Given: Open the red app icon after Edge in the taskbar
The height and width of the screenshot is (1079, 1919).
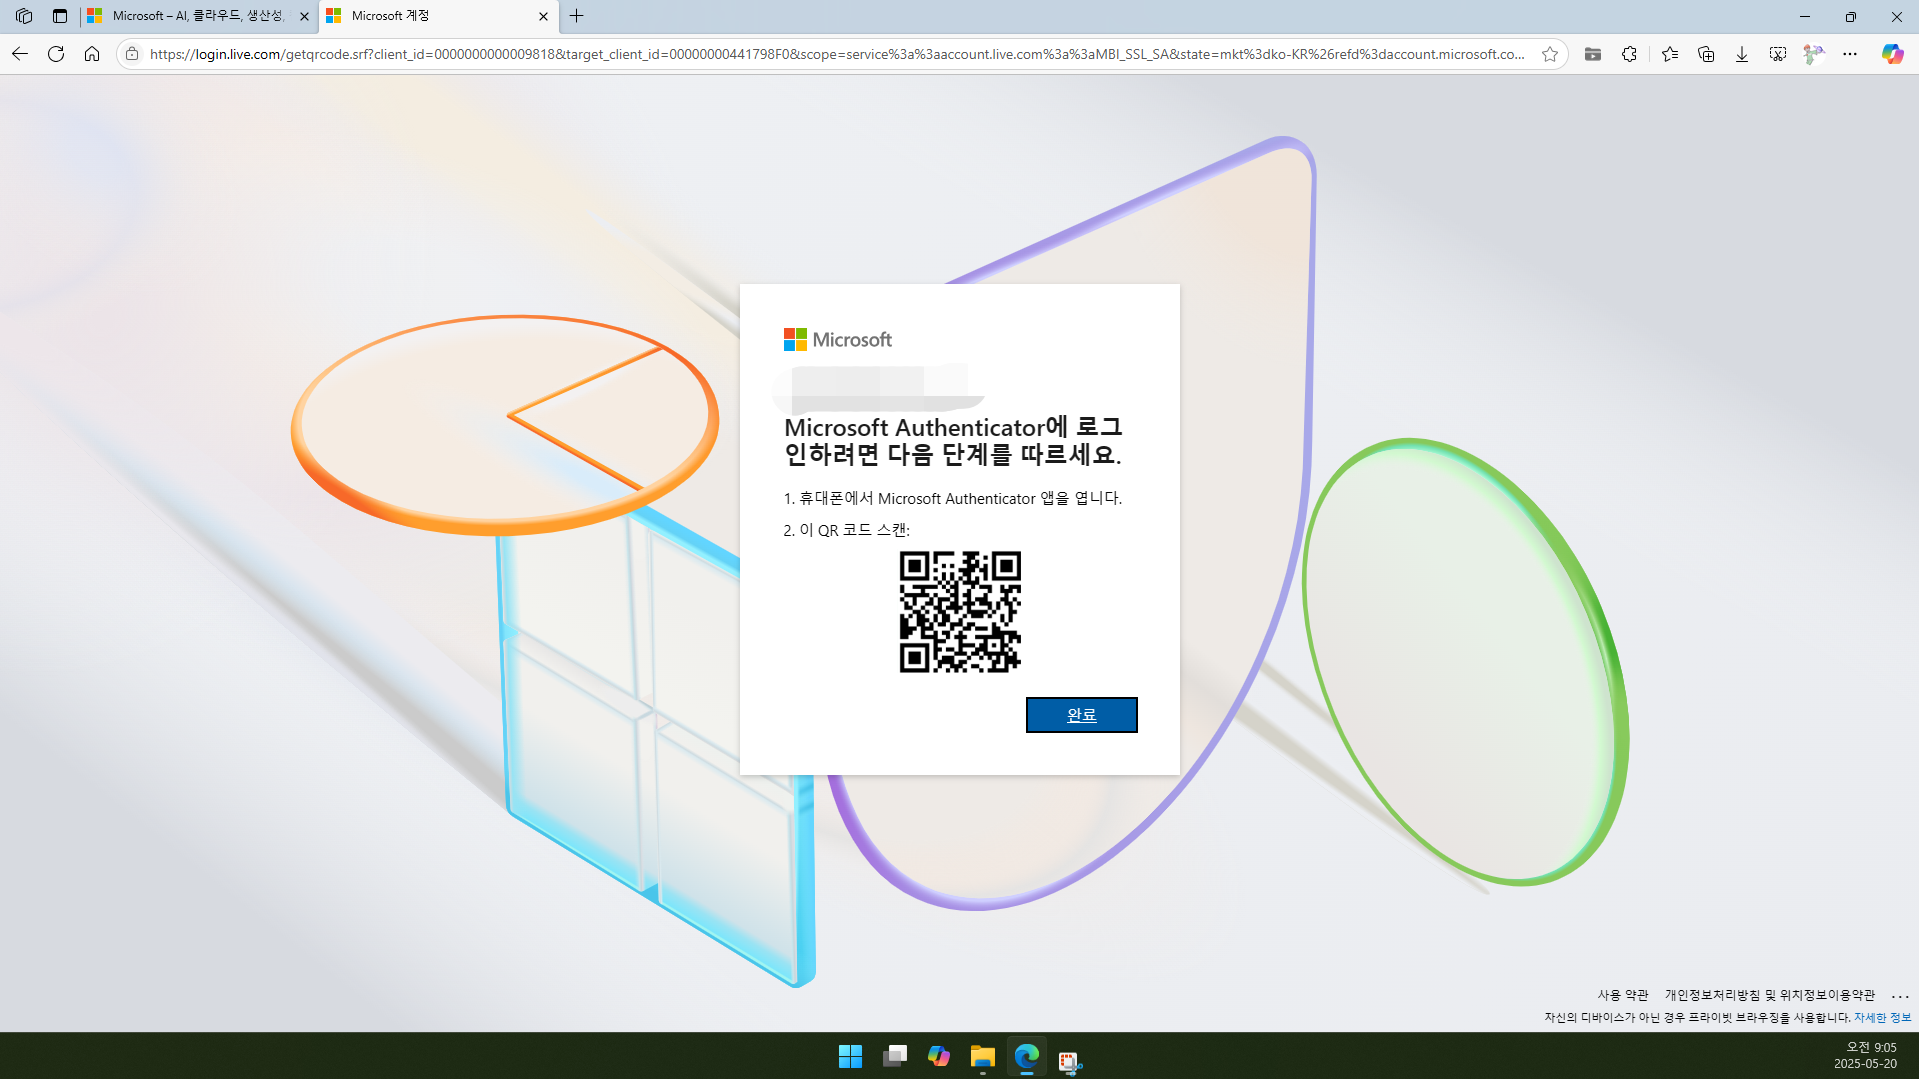Looking at the screenshot, I should (1070, 1060).
